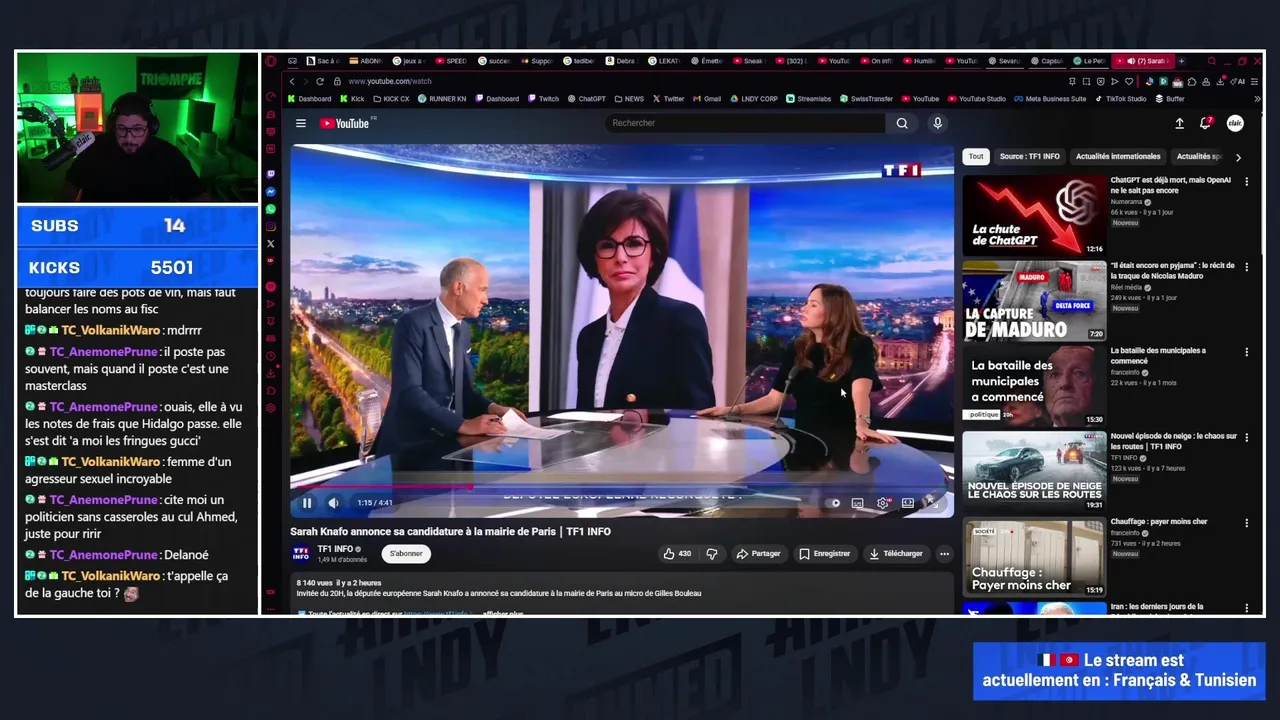Open a new browser tab with plus

coord(1181,61)
